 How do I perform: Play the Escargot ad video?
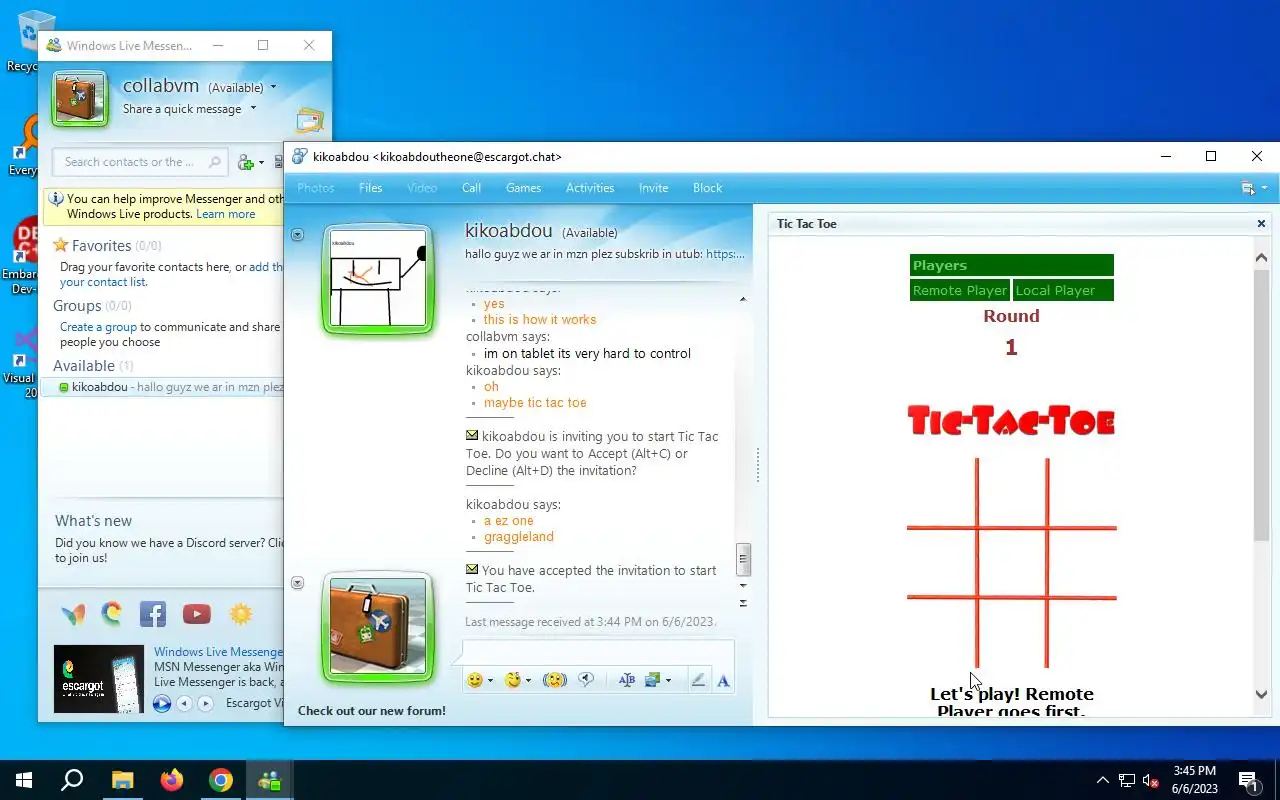[x=161, y=704]
